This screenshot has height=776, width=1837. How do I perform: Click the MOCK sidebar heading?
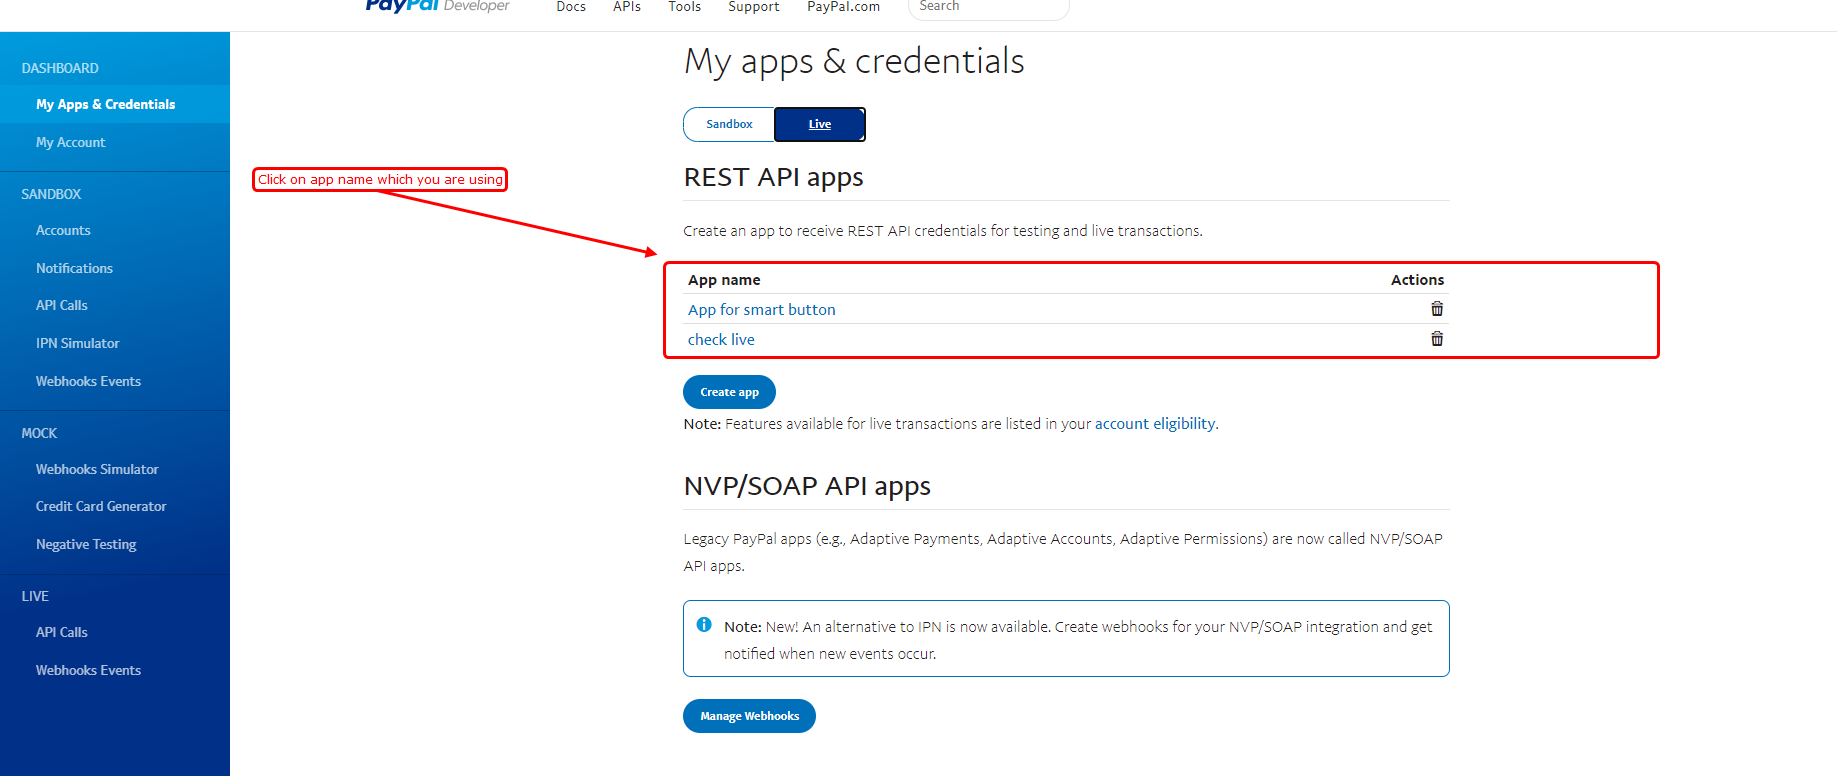(x=39, y=433)
